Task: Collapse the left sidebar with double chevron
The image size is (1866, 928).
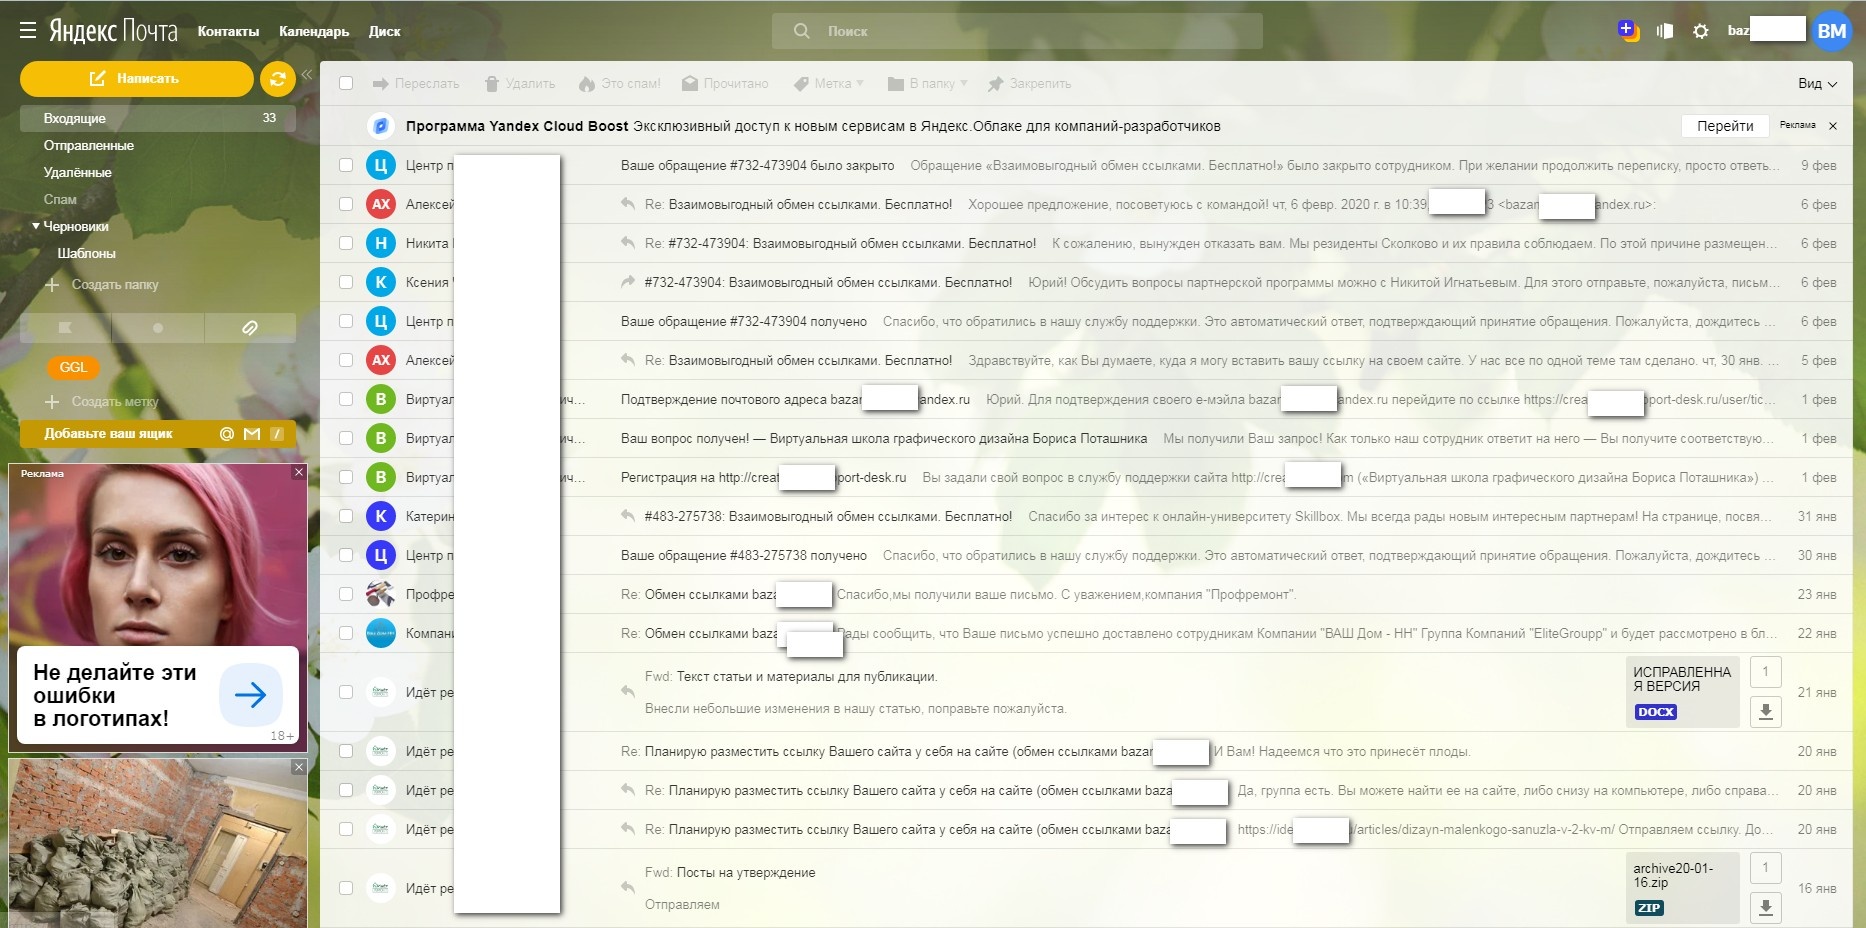Action: coord(307,75)
